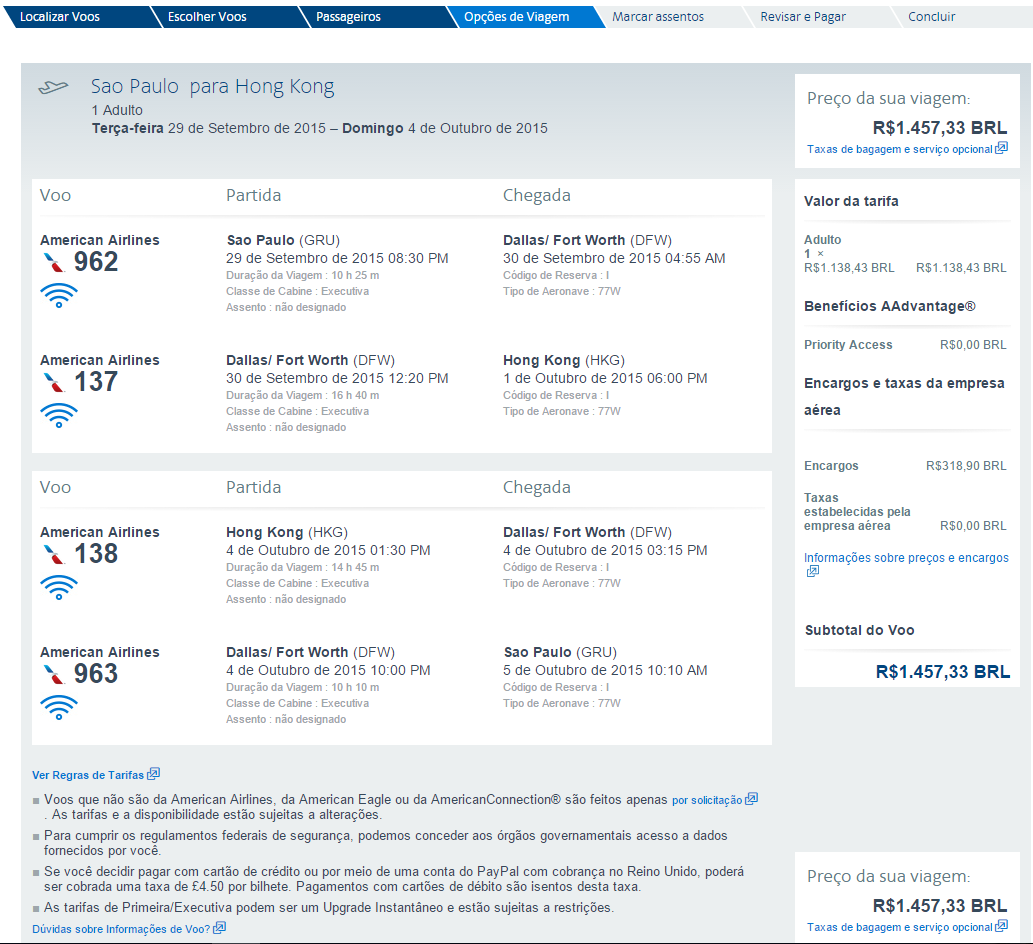Click American Airlines logo beside flight 137

(54, 382)
